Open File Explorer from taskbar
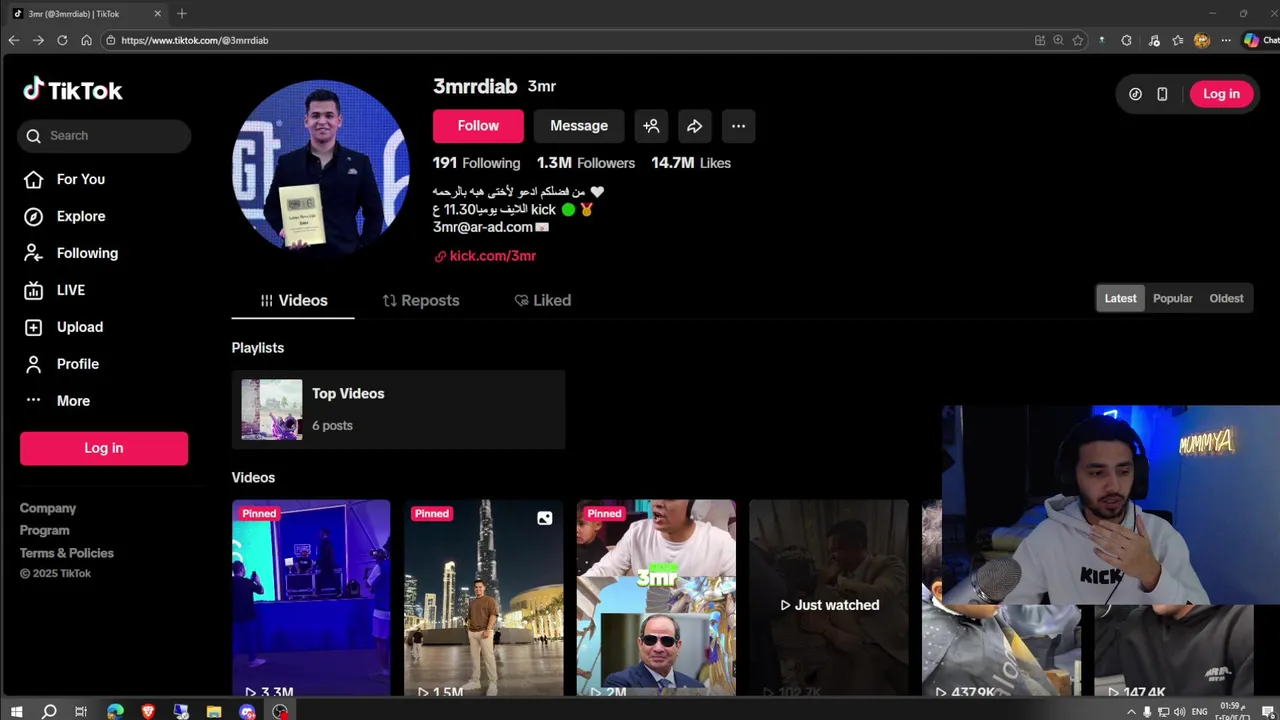Screen dimensions: 1280x720 click(x=214, y=712)
